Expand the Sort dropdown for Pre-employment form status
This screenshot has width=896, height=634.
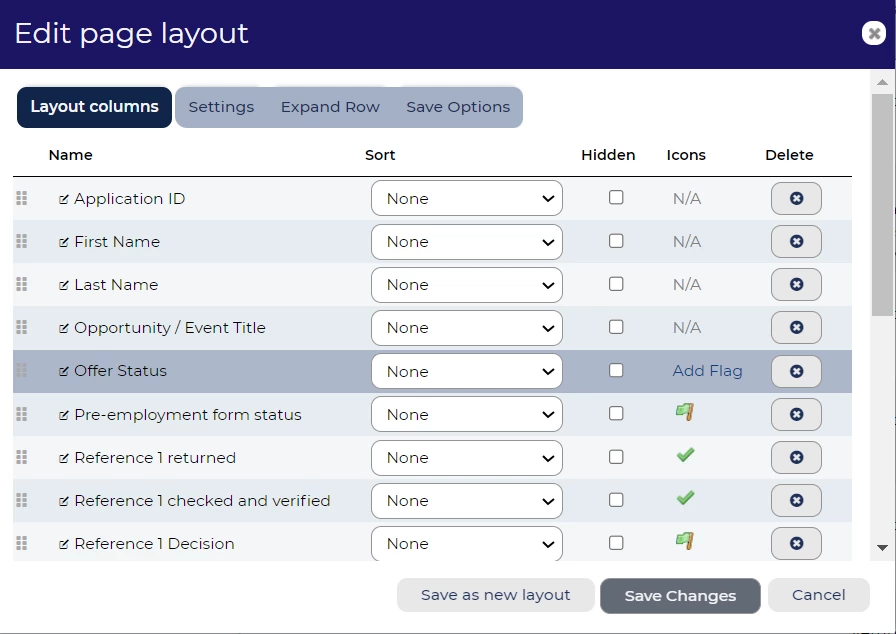tap(466, 415)
